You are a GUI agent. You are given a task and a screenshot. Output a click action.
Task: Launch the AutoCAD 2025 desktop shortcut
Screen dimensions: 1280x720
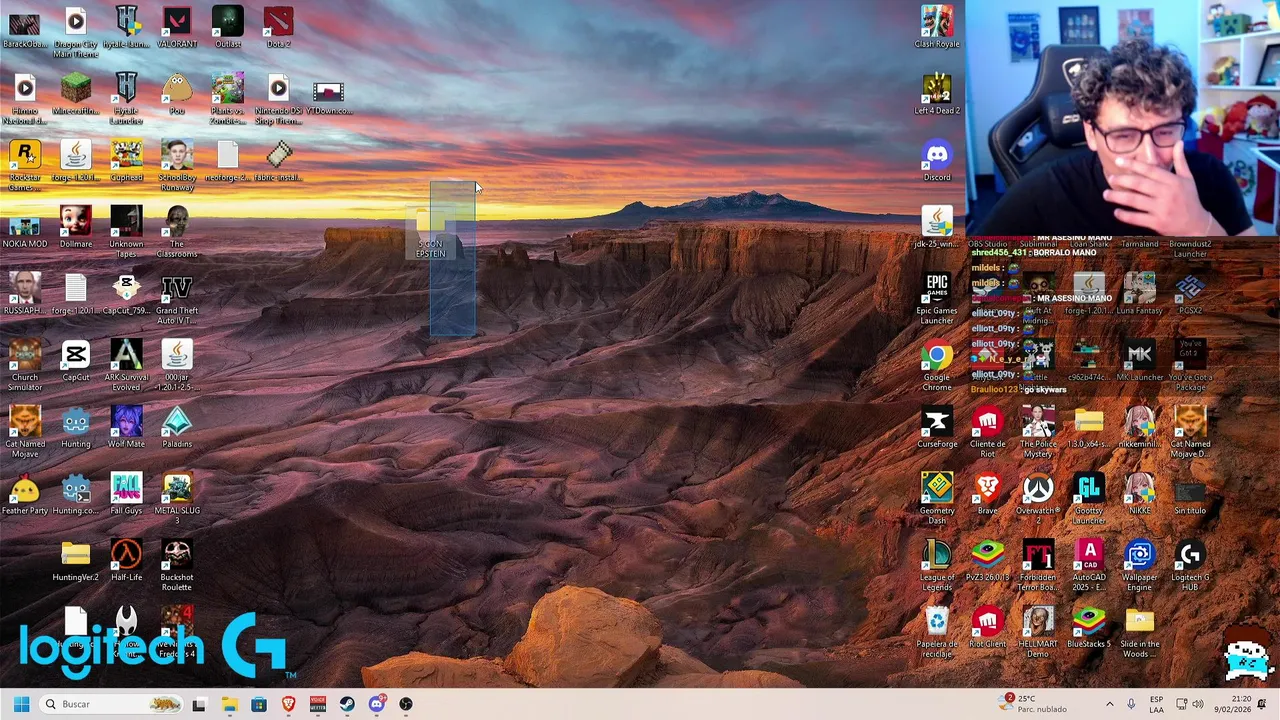pos(1089,565)
